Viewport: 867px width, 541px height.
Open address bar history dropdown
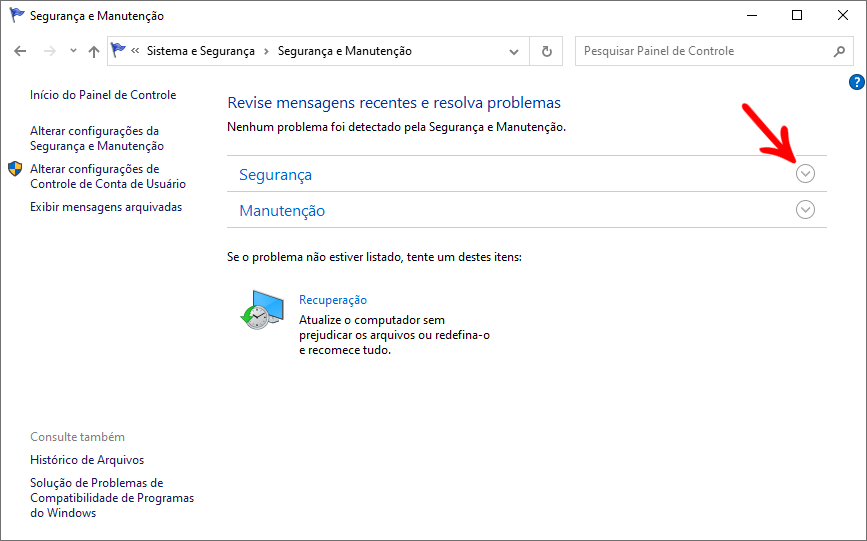[514, 51]
